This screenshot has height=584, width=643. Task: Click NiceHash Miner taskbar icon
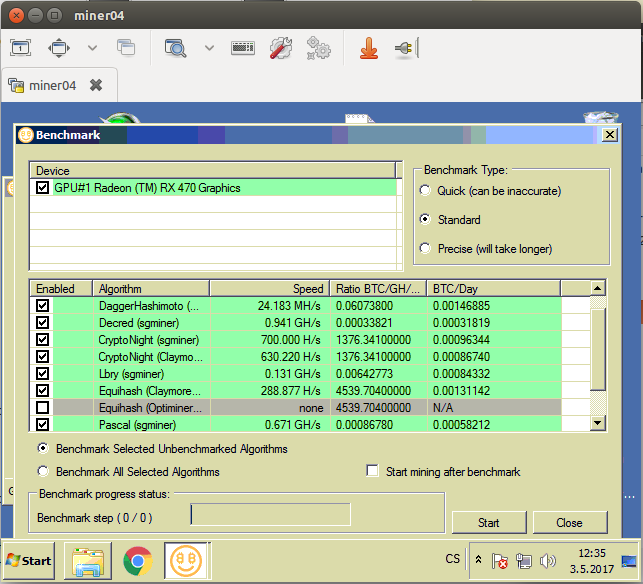[186, 561]
